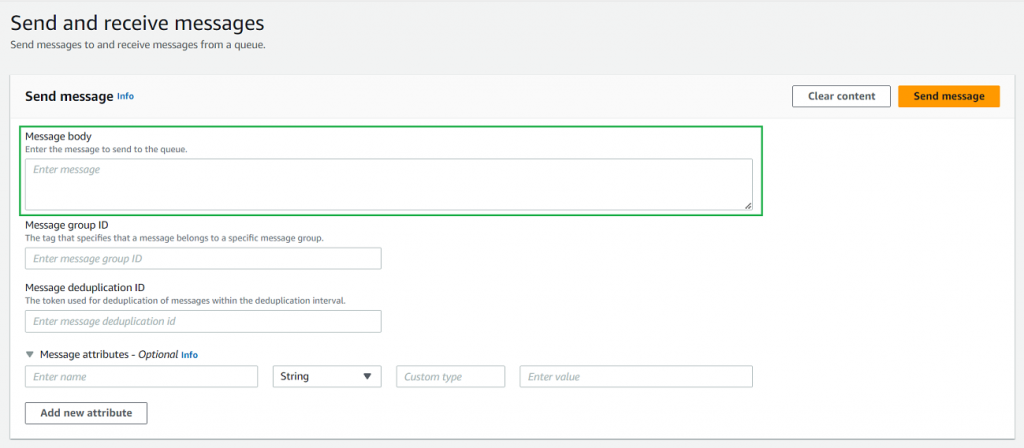Click the attribute Enter name field

click(141, 376)
